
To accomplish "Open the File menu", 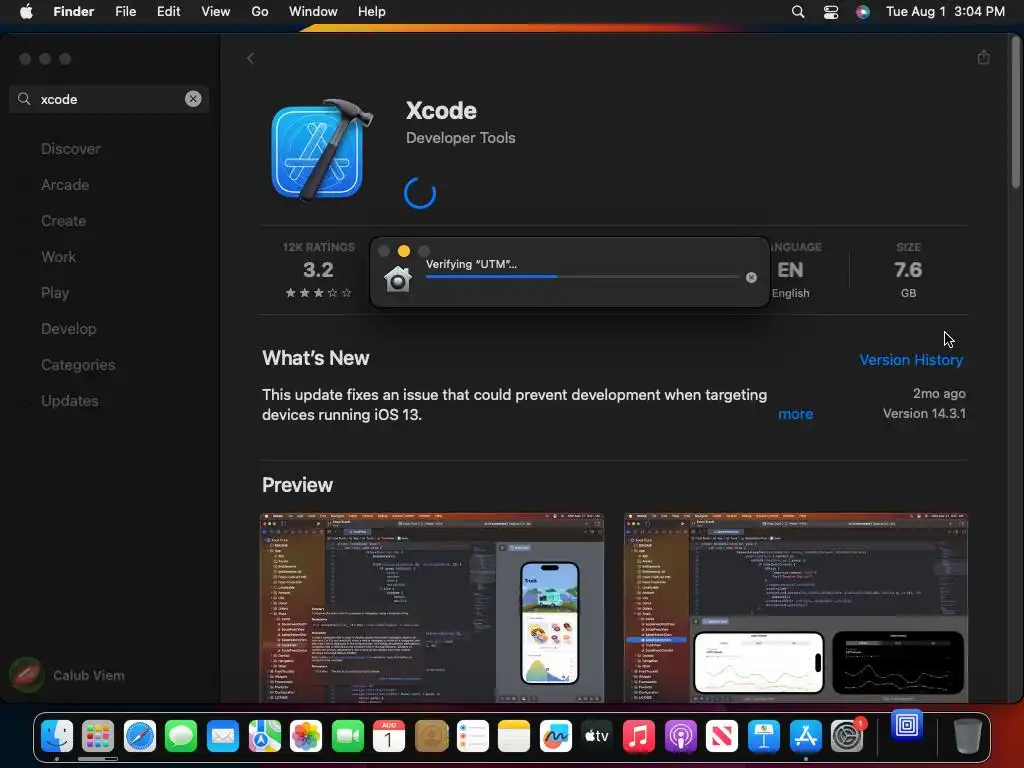I will click(x=125, y=12).
